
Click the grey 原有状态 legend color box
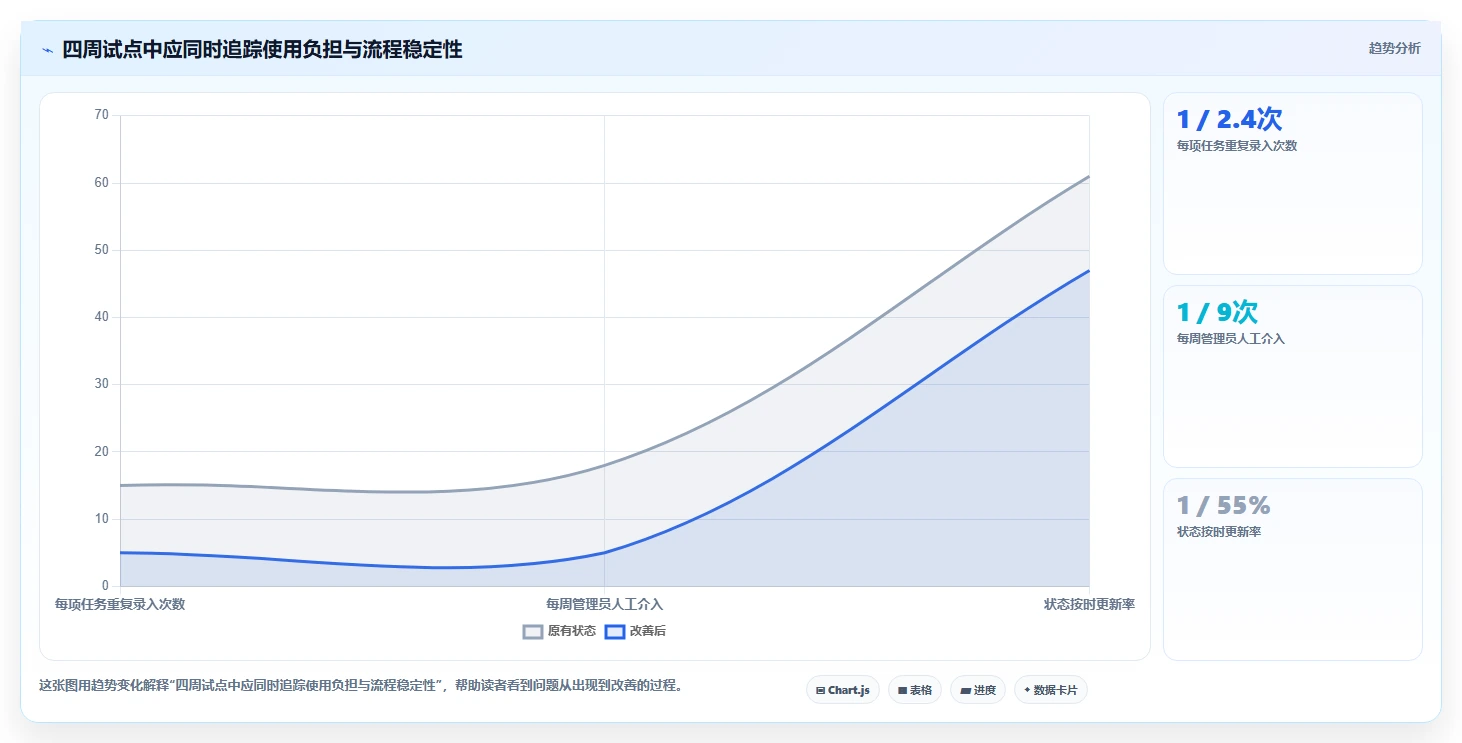(533, 631)
